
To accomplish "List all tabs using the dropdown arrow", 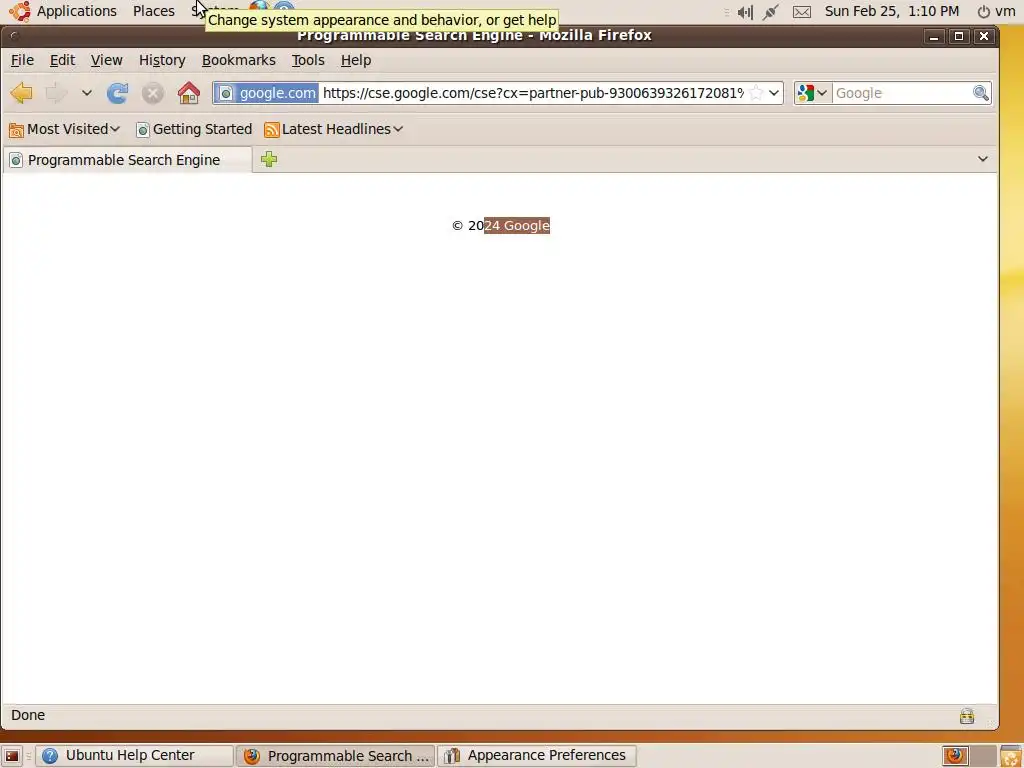I will tap(982, 159).
